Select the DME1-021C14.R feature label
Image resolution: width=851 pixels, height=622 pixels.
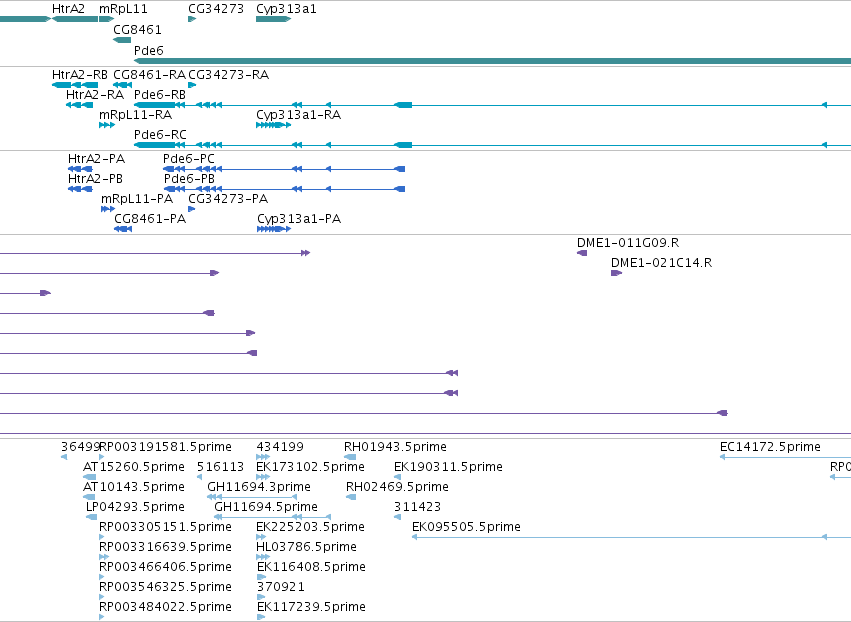click(662, 263)
